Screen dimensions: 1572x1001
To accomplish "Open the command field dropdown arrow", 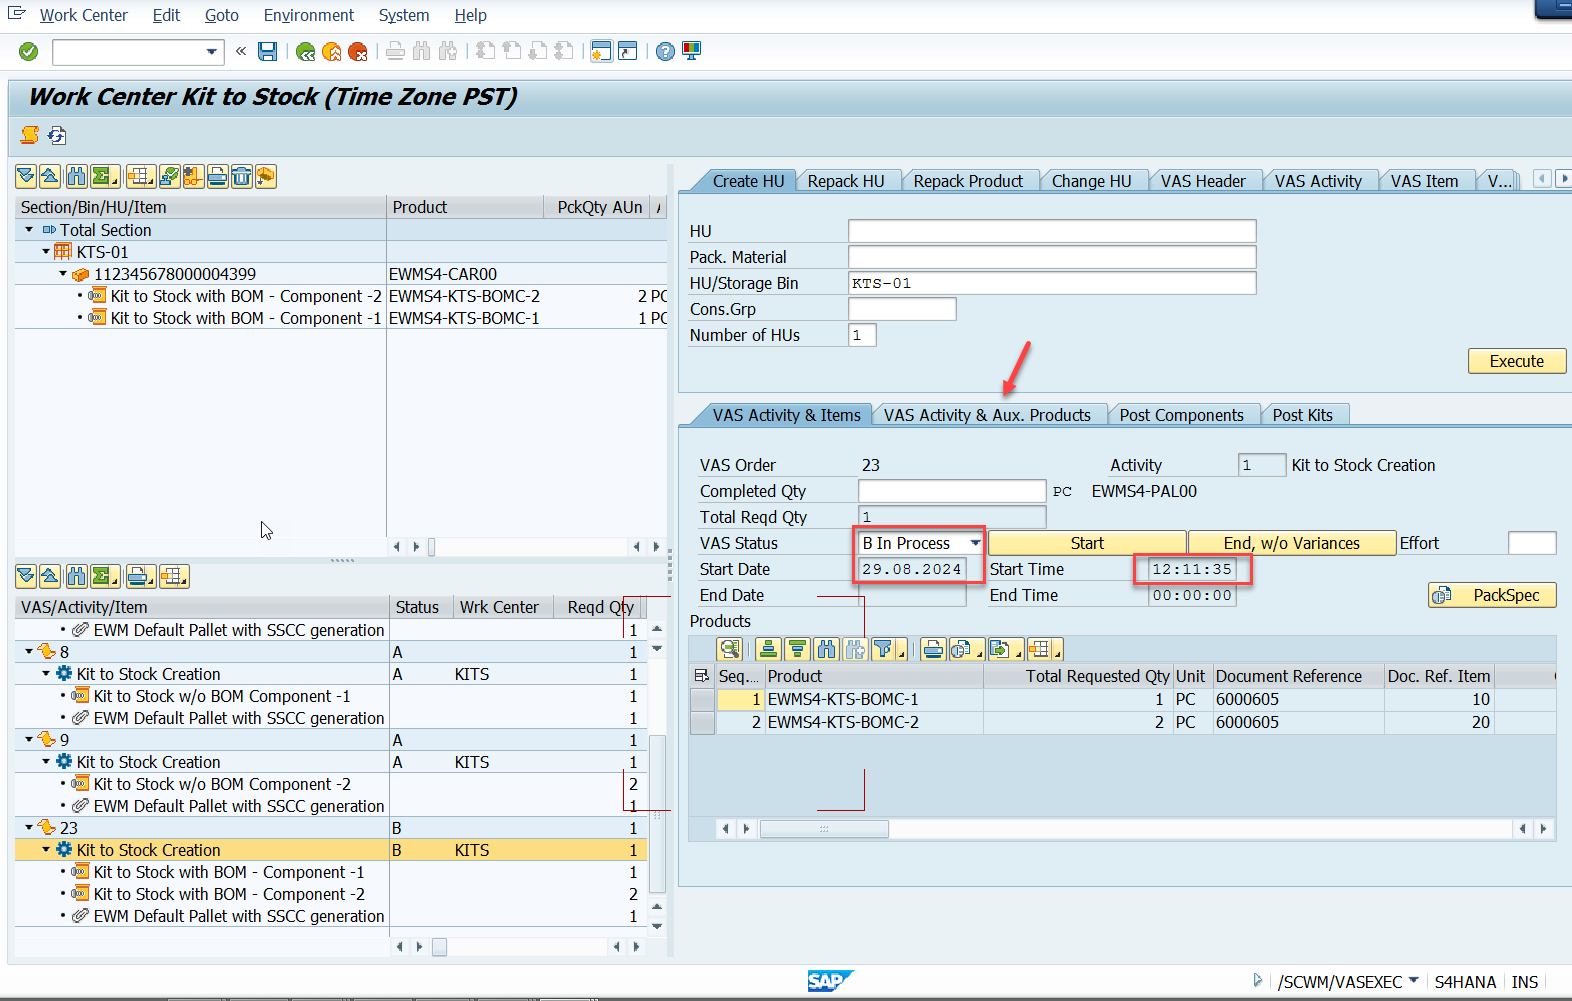I will click(211, 51).
